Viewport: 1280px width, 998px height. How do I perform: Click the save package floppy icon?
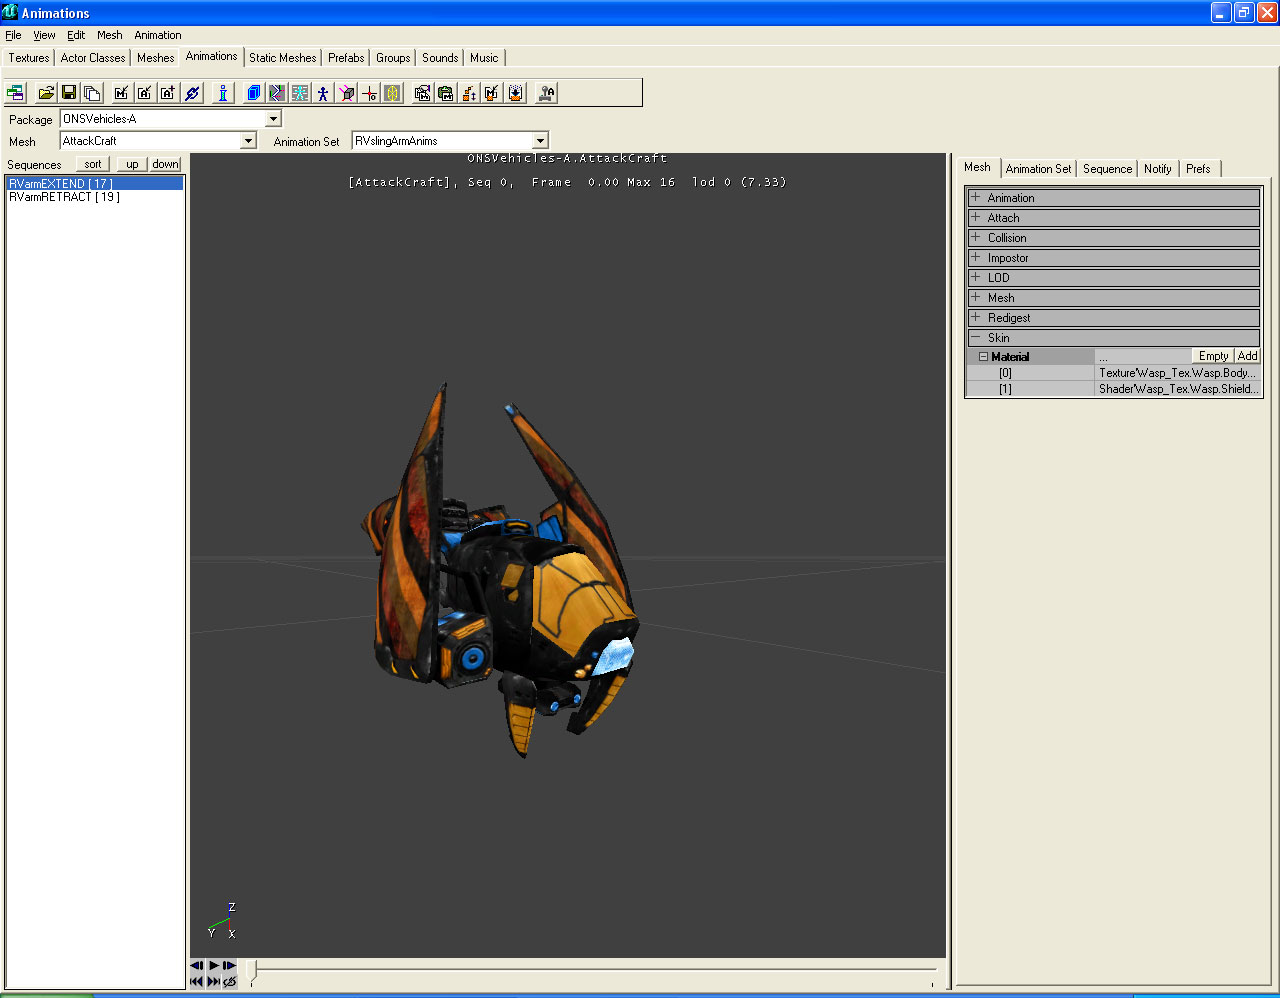pos(69,93)
